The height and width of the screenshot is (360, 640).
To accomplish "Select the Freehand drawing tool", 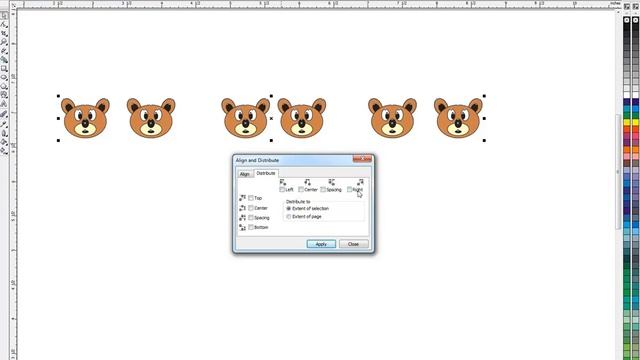I will click(x=4, y=51).
